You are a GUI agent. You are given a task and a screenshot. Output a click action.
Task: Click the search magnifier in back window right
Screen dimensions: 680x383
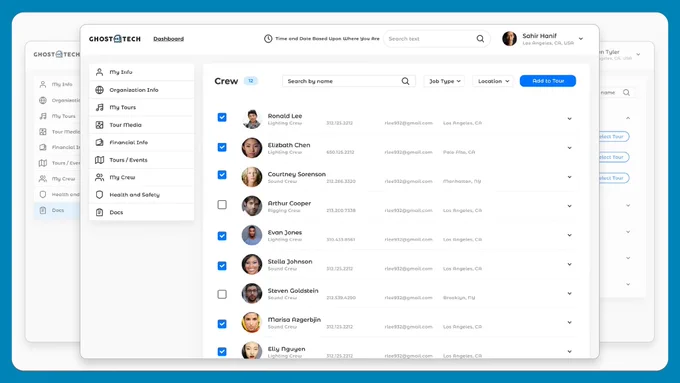coord(626,92)
